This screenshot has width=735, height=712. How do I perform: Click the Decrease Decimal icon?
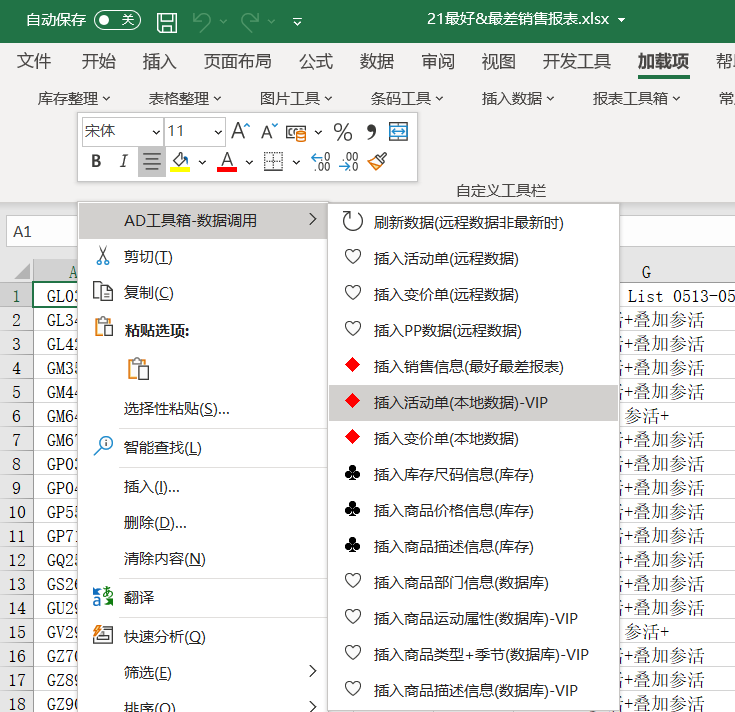[349, 162]
